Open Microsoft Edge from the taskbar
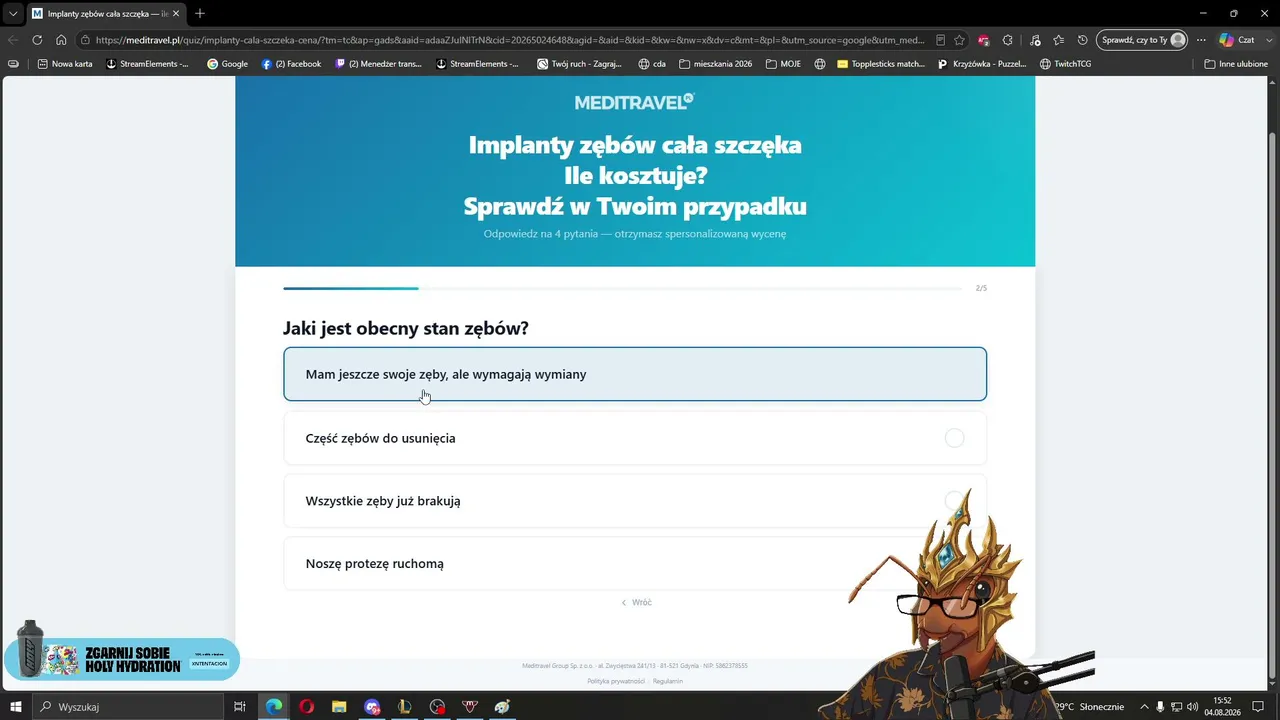Image resolution: width=1280 pixels, height=720 pixels. point(273,707)
